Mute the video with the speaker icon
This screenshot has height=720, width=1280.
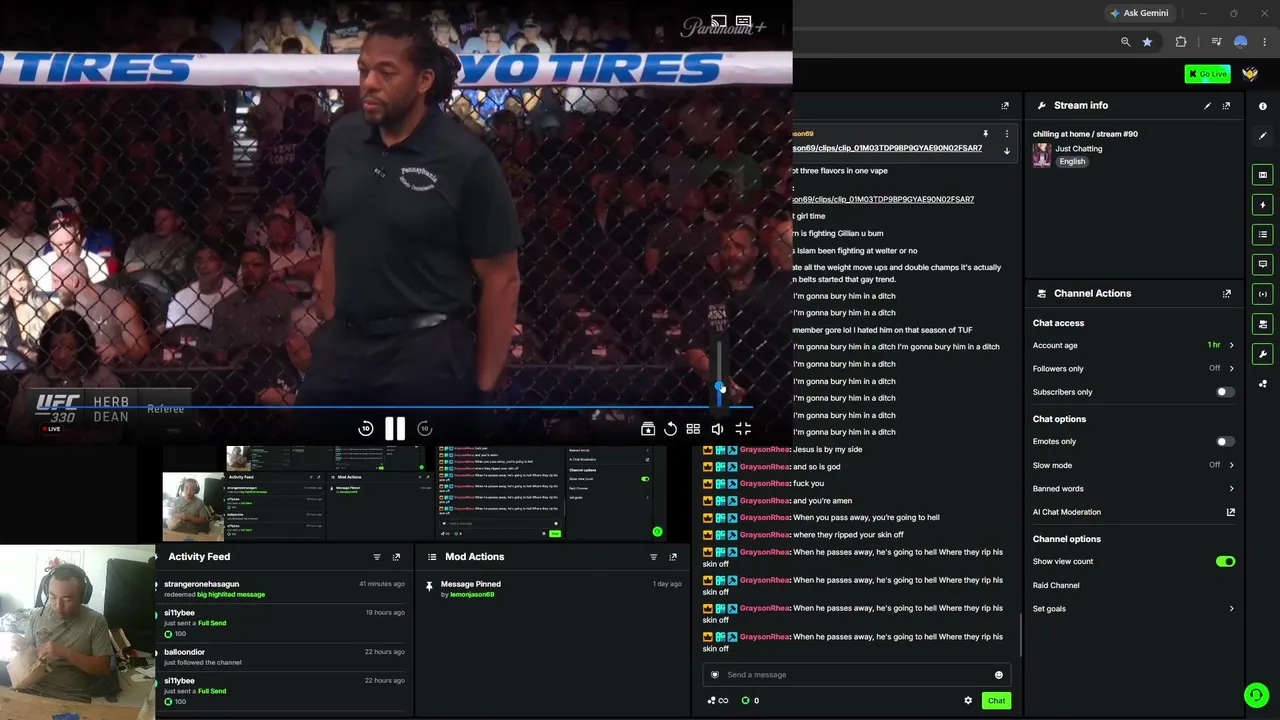tap(717, 429)
